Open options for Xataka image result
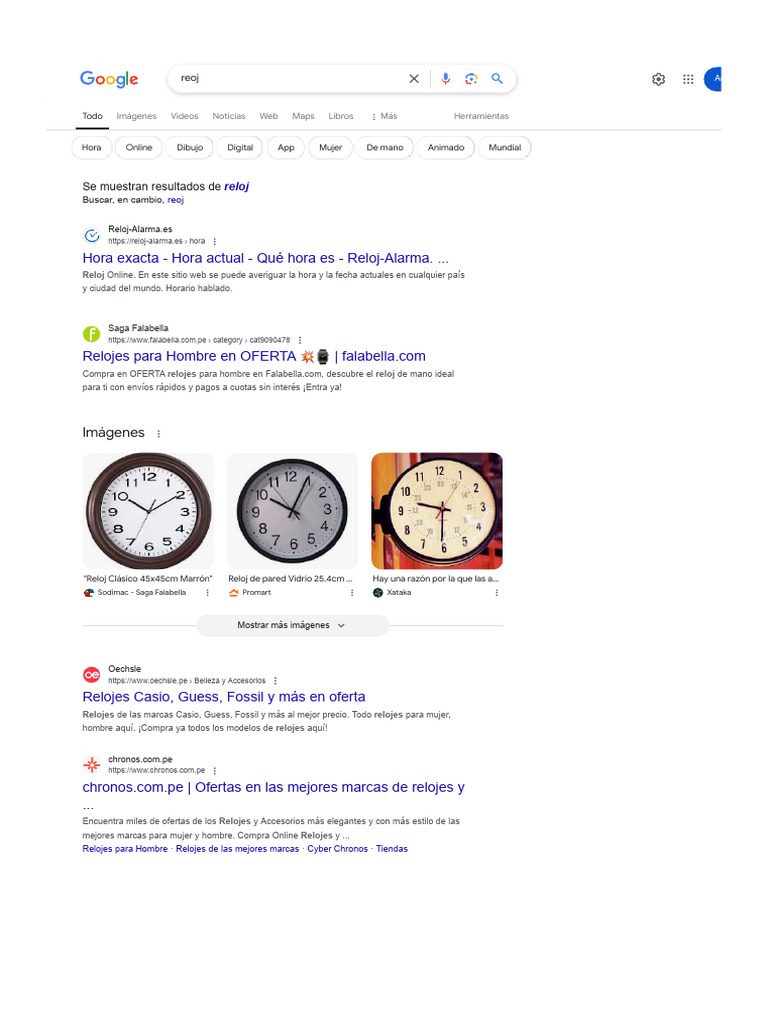The image size is (768, 1024). click(x=496, y=593)
